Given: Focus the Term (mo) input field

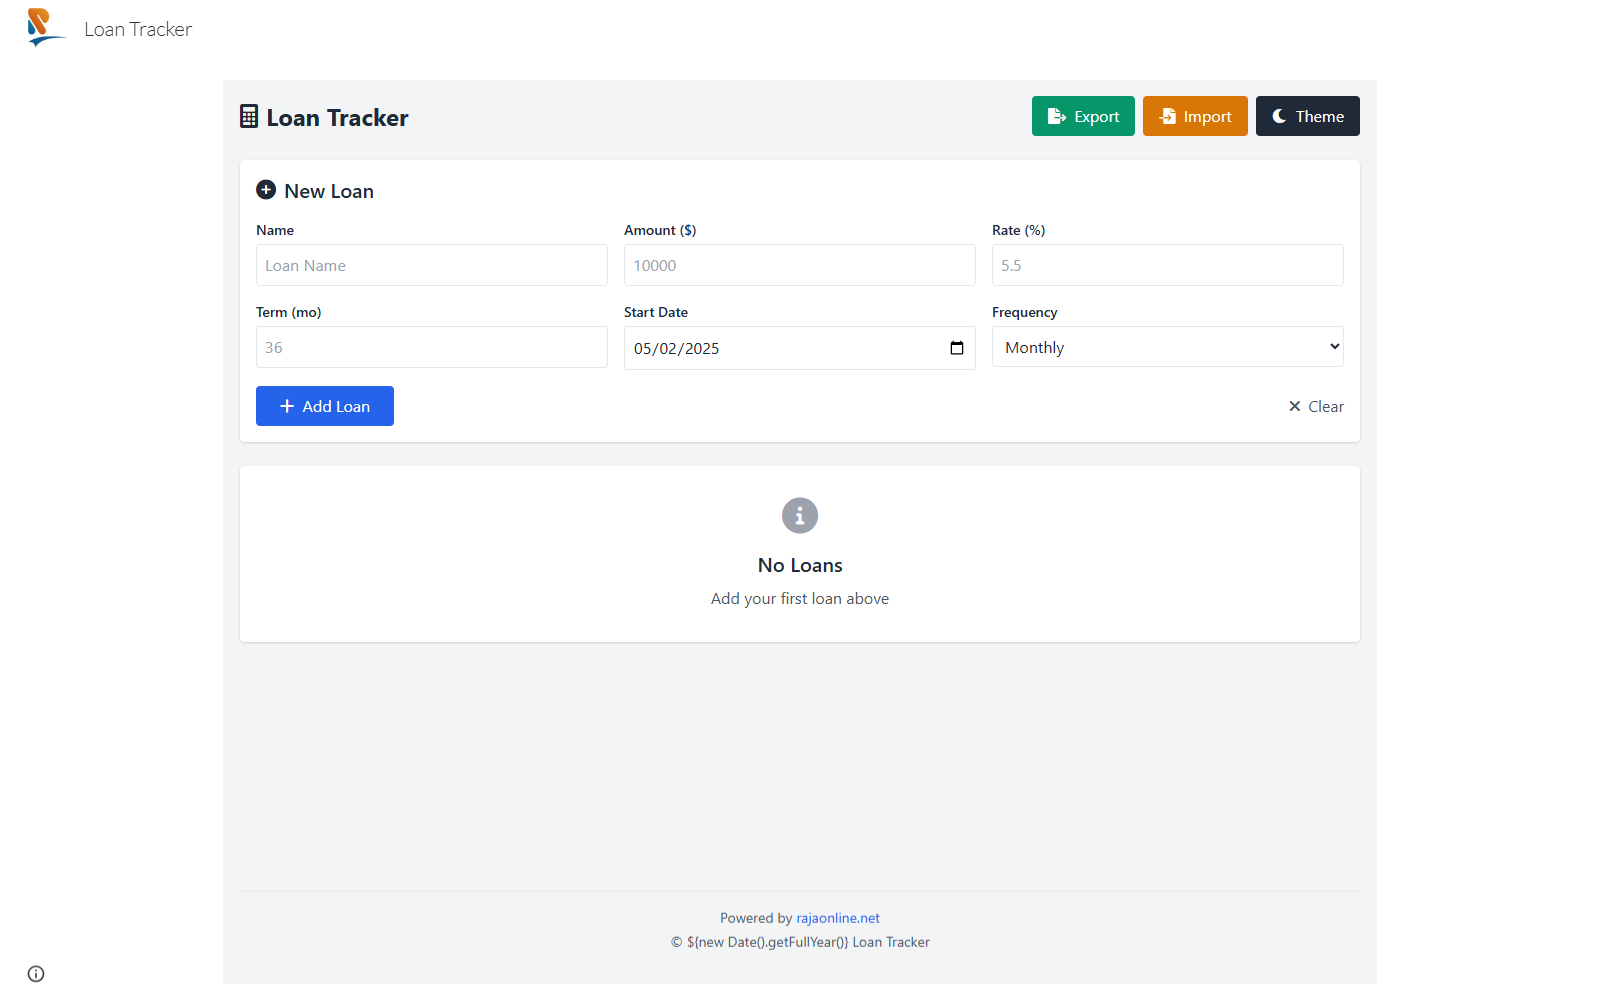Looking at the screenshot, I should pos(432,347).
